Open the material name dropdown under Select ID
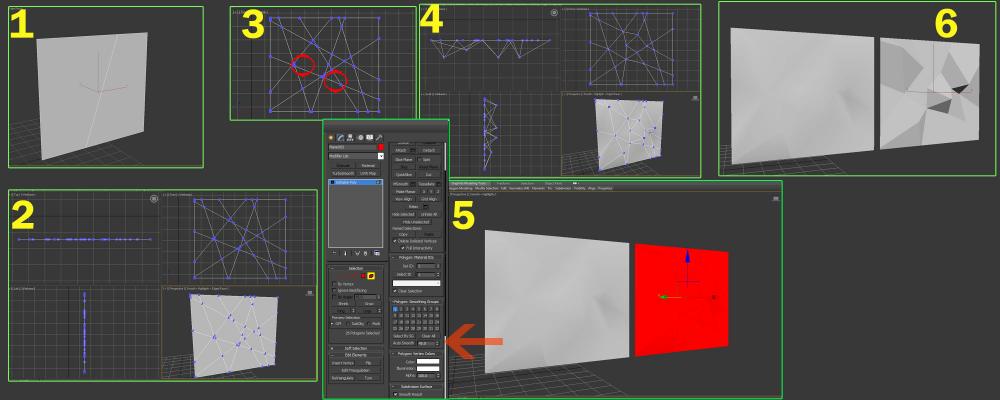This screenshot has height=400, width=1000. 416,283
